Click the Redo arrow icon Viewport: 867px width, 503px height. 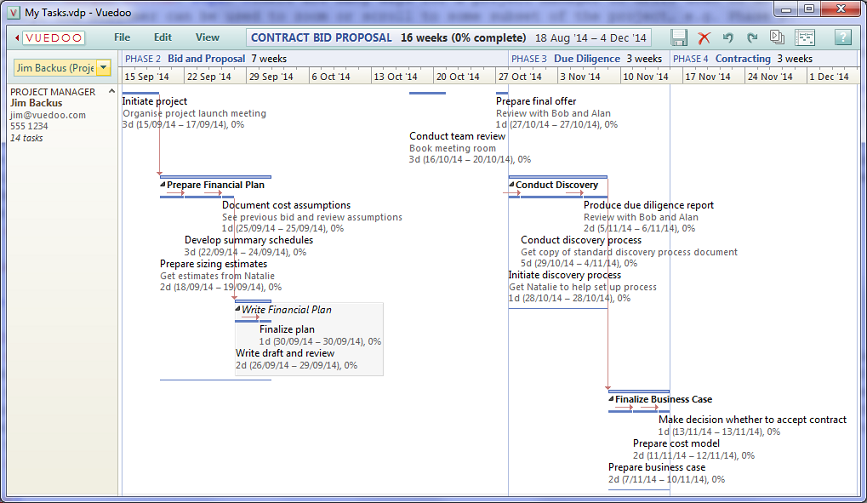[752, 37]
